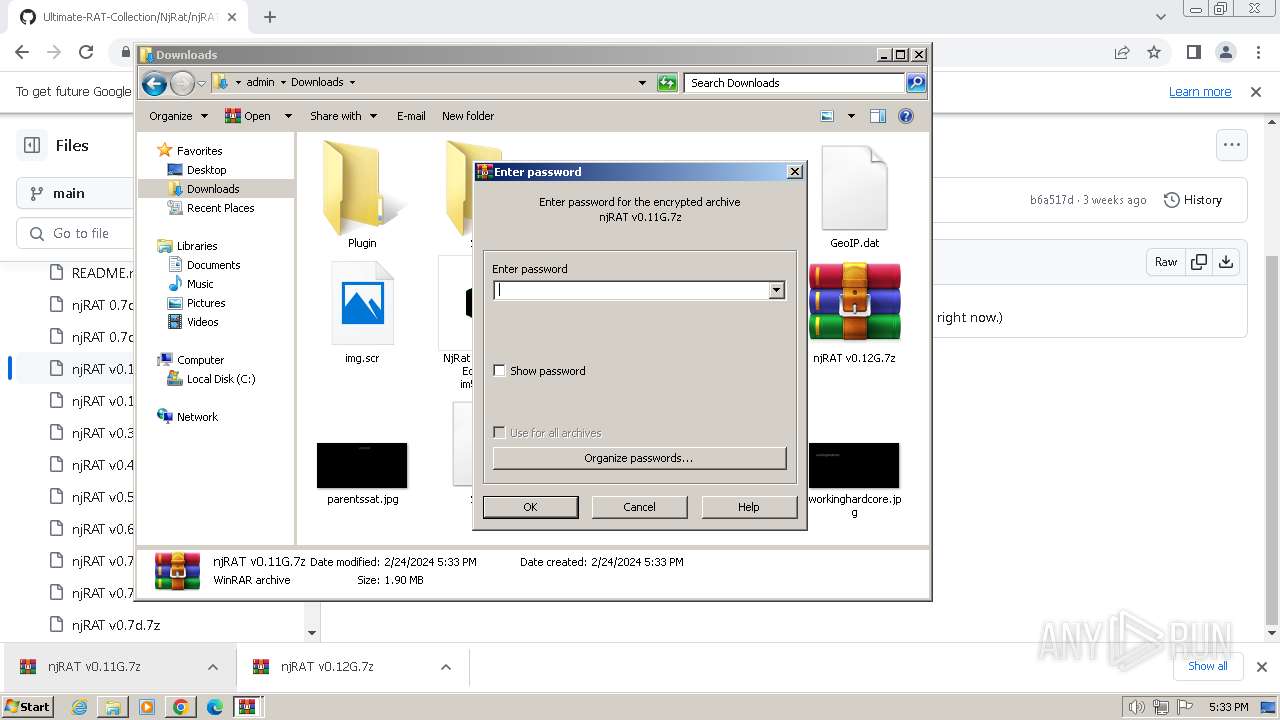The width and height of the screenshot is (1280, 720).
Task: Expand njRAT v0.11G.7z download options arrow
Action: pos(212,667)
